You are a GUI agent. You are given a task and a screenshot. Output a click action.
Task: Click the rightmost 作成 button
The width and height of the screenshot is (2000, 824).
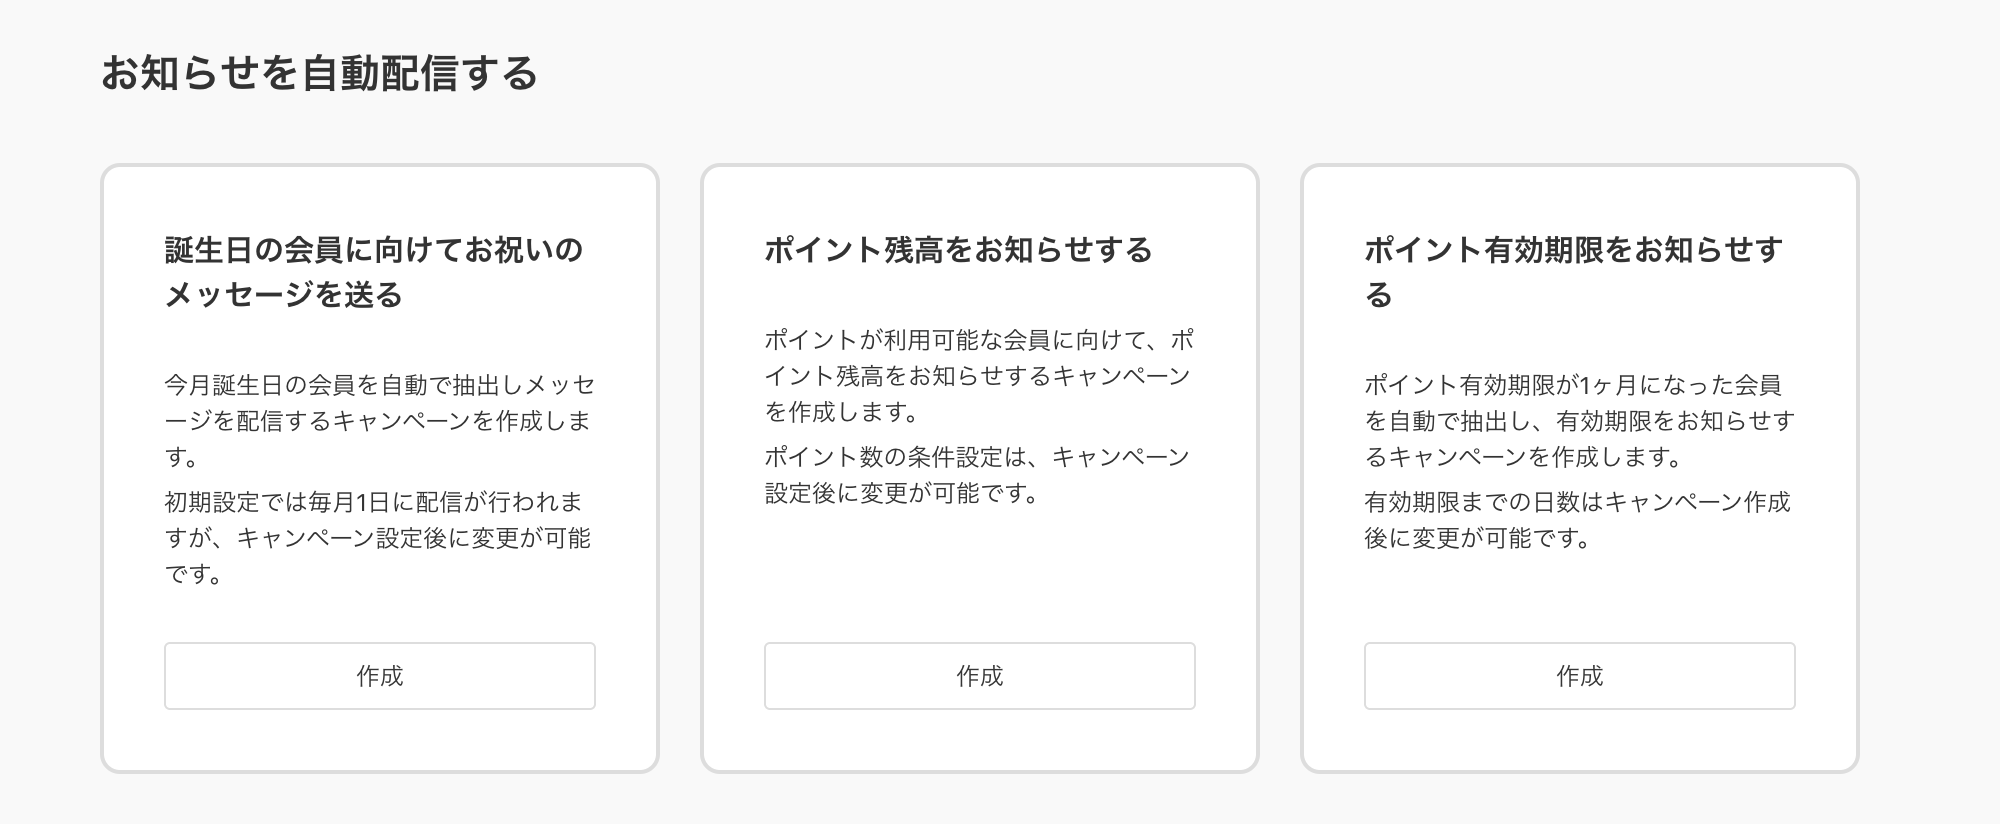(1578, 676)
